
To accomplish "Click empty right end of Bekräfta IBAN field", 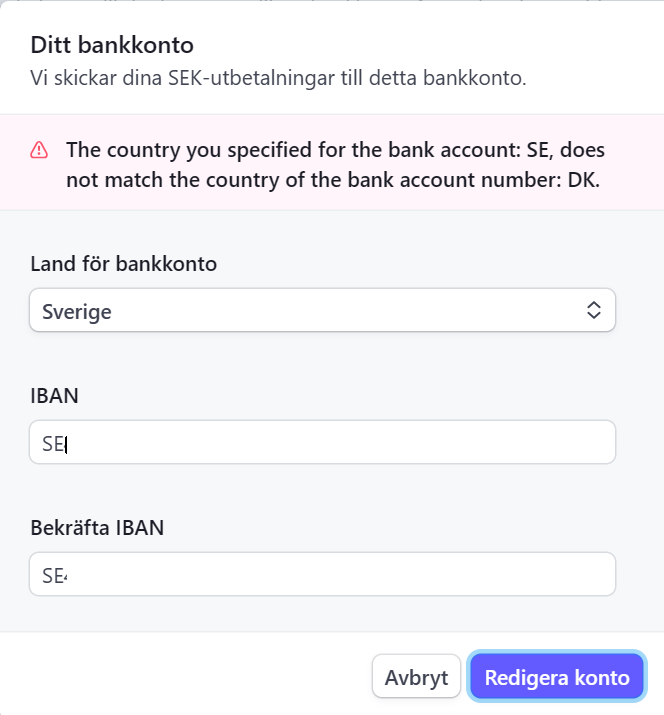I will [560, 575].
